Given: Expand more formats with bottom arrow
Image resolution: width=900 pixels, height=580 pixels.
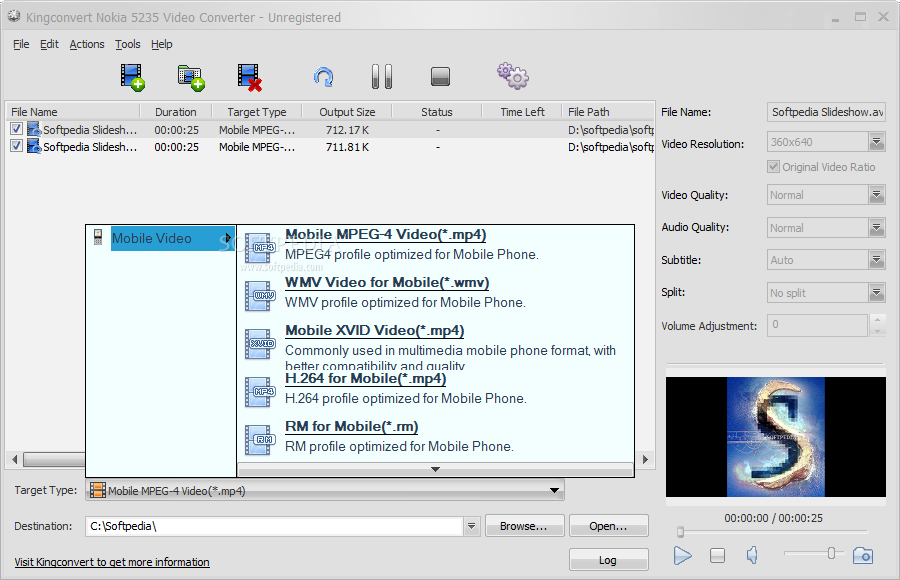Looking at the screenshot, I should [436, 469].
